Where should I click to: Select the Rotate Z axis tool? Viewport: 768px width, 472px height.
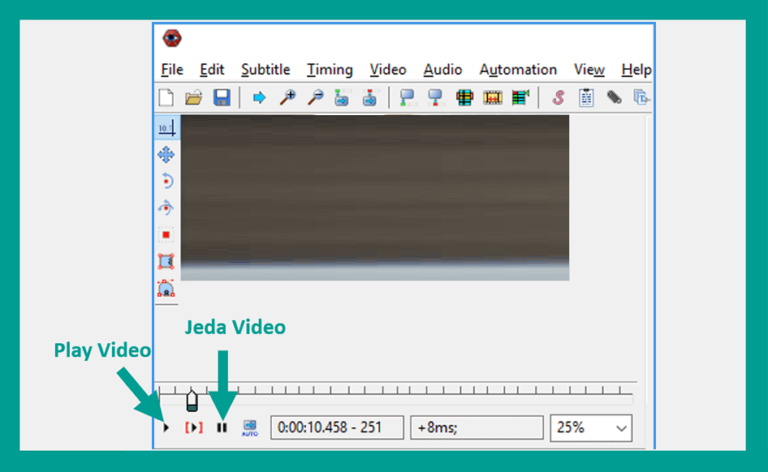167,181
